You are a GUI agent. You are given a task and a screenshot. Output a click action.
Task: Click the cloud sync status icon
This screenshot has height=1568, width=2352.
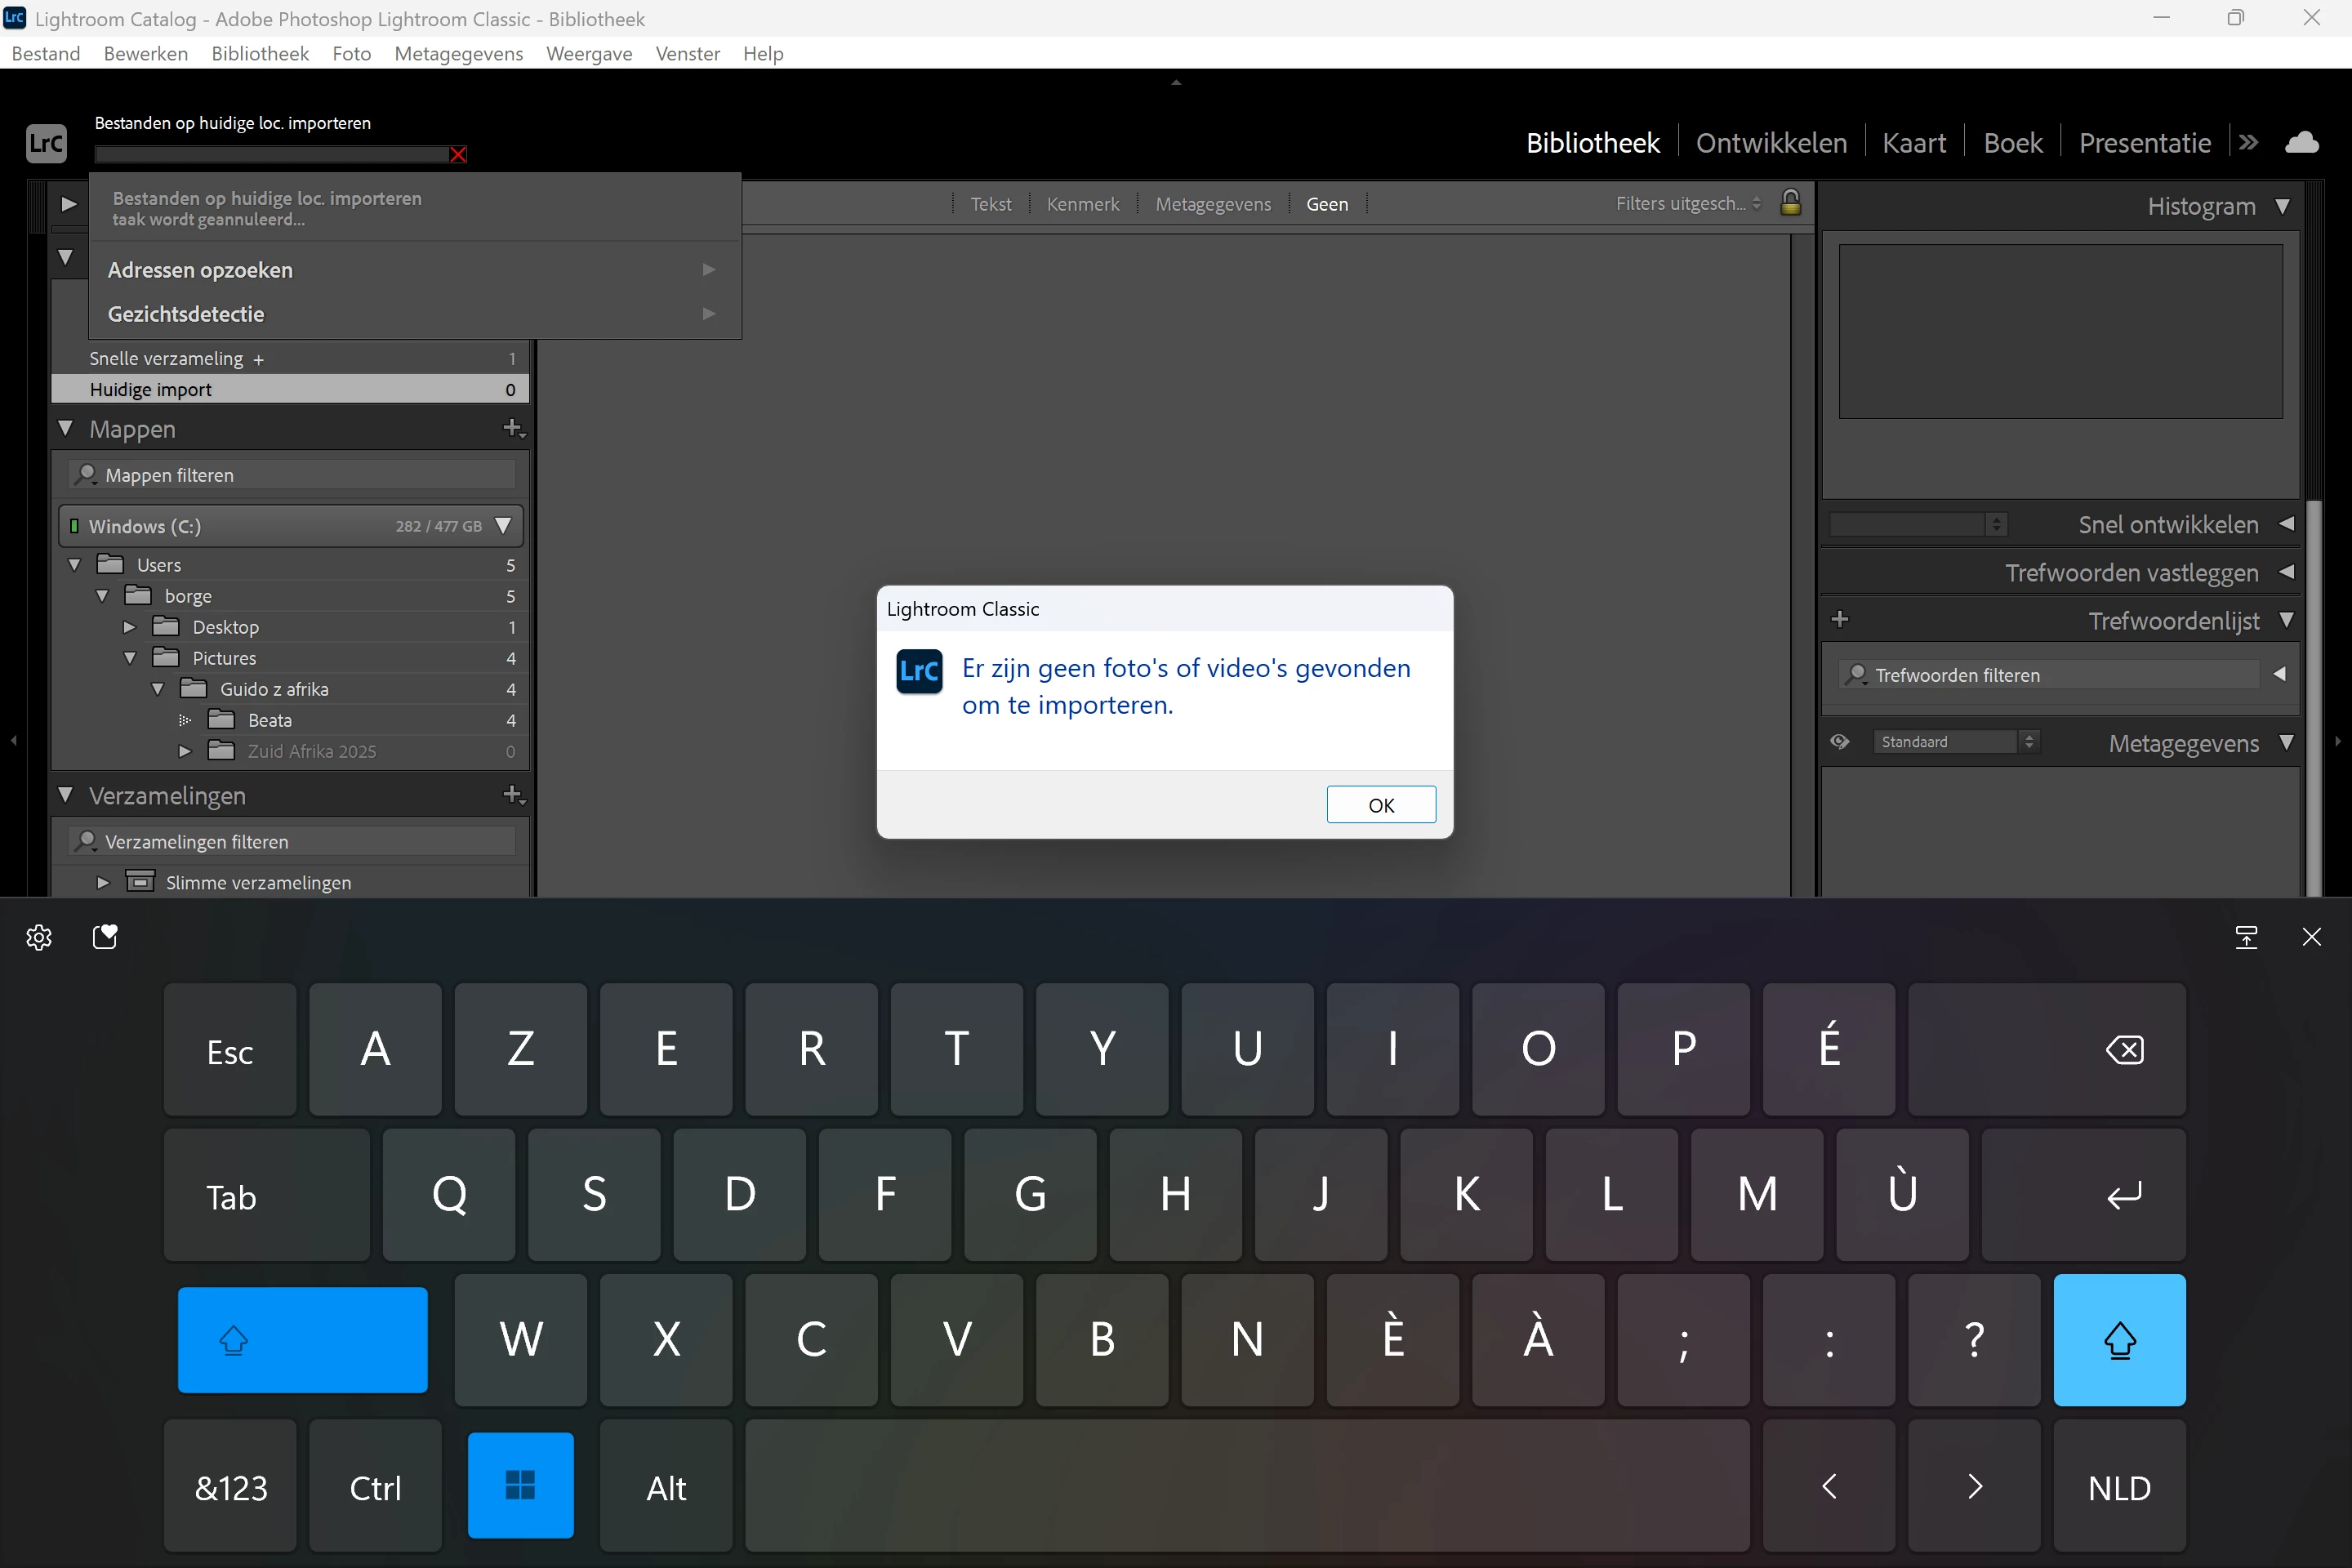point(2301,143)
